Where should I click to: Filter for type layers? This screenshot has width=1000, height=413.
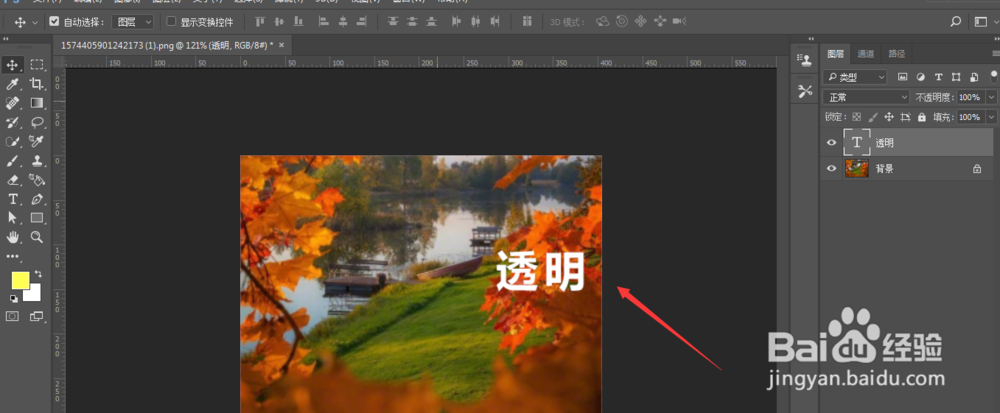tap(938, 77)
